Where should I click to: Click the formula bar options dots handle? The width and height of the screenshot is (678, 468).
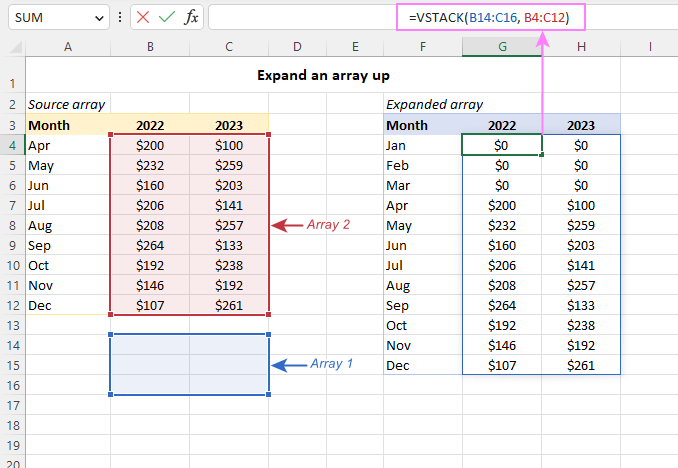click(x=120, y=17)
